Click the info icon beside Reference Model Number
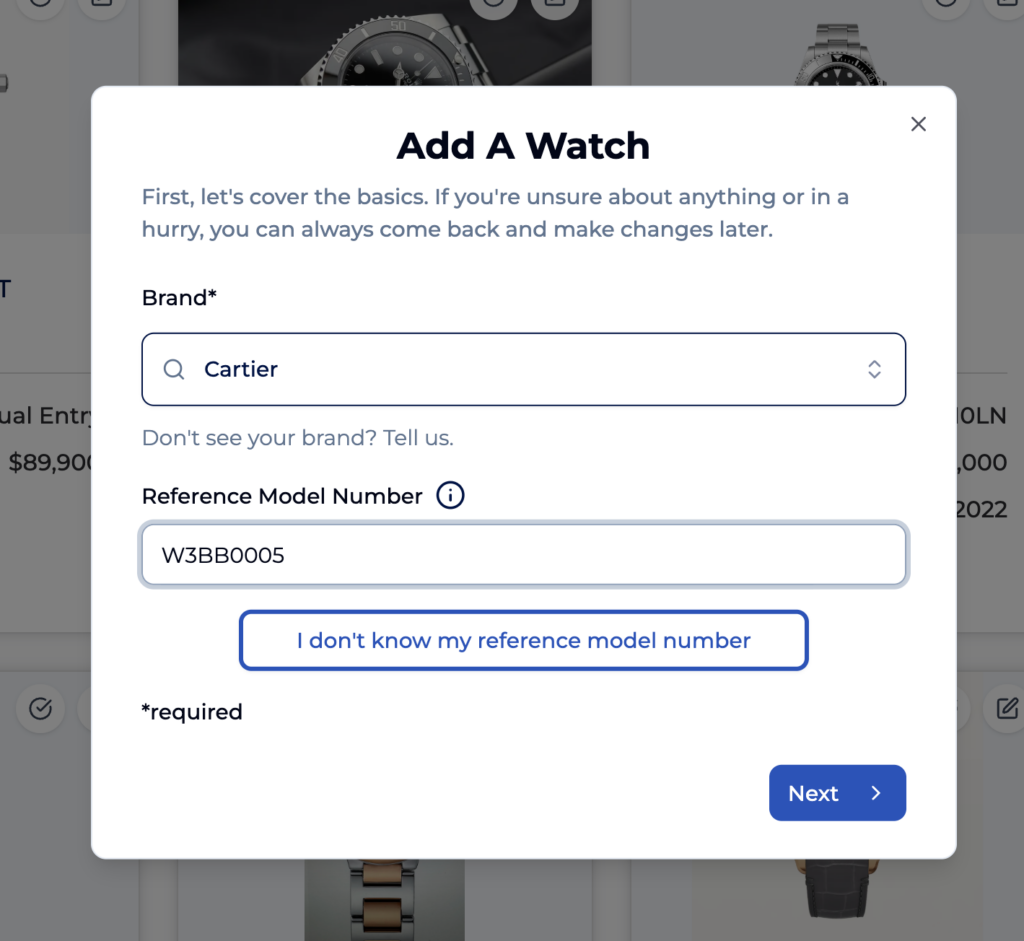 pos(449,495)
